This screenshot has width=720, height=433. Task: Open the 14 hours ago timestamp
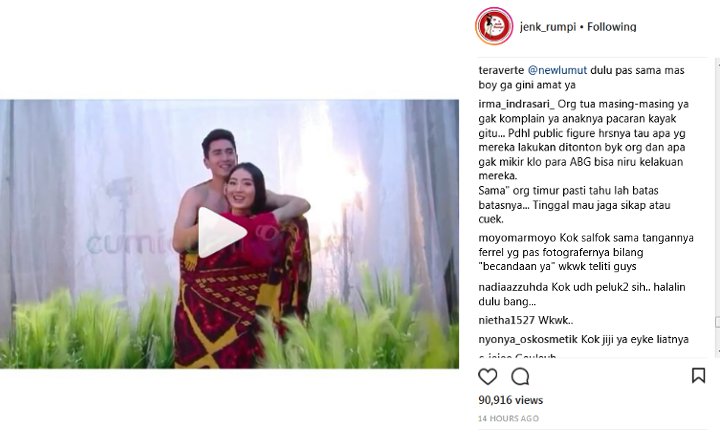tap(508, 418)
